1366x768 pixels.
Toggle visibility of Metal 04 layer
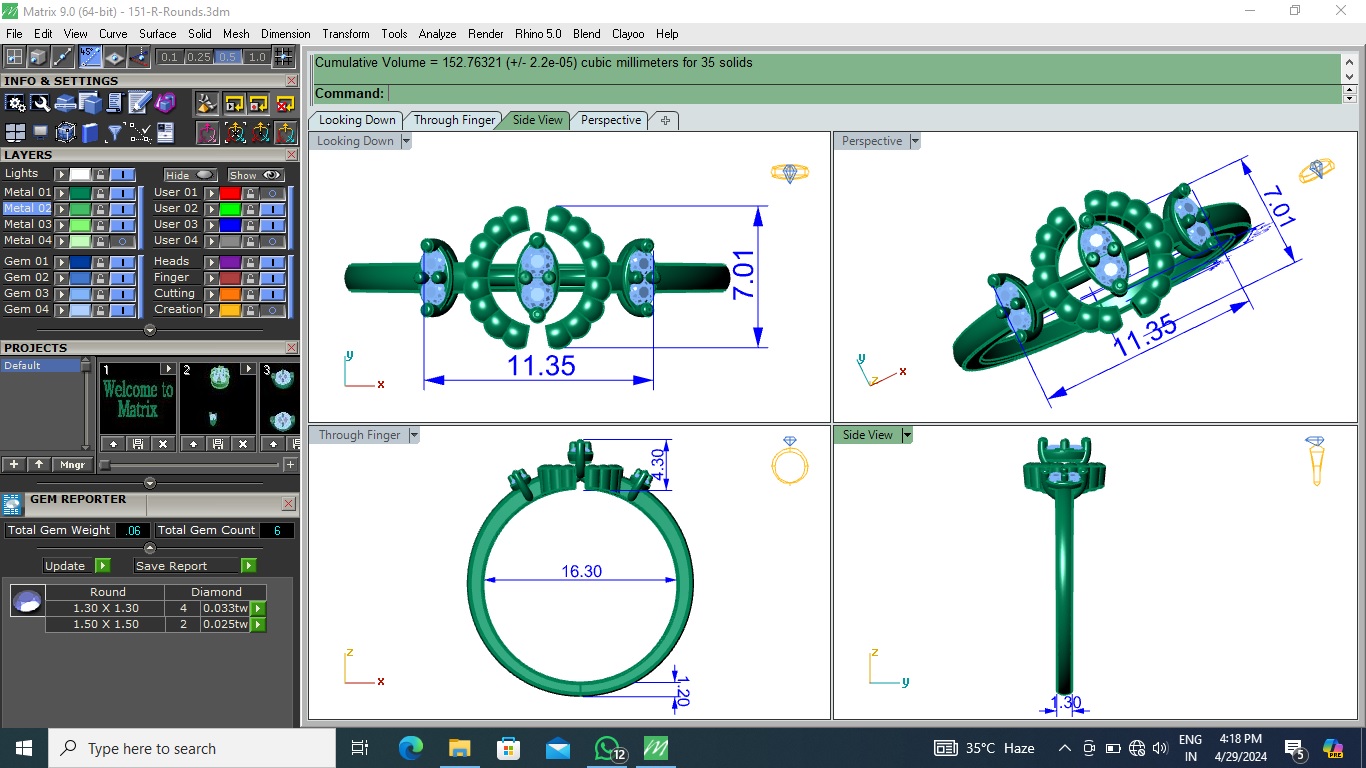point(122,241)
